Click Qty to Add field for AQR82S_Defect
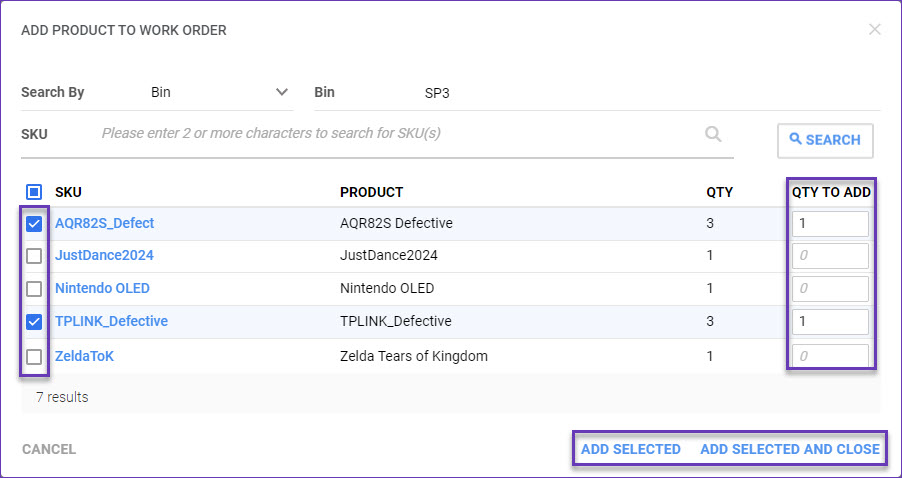Screen dimensions: 902x478 click(829, 224)
